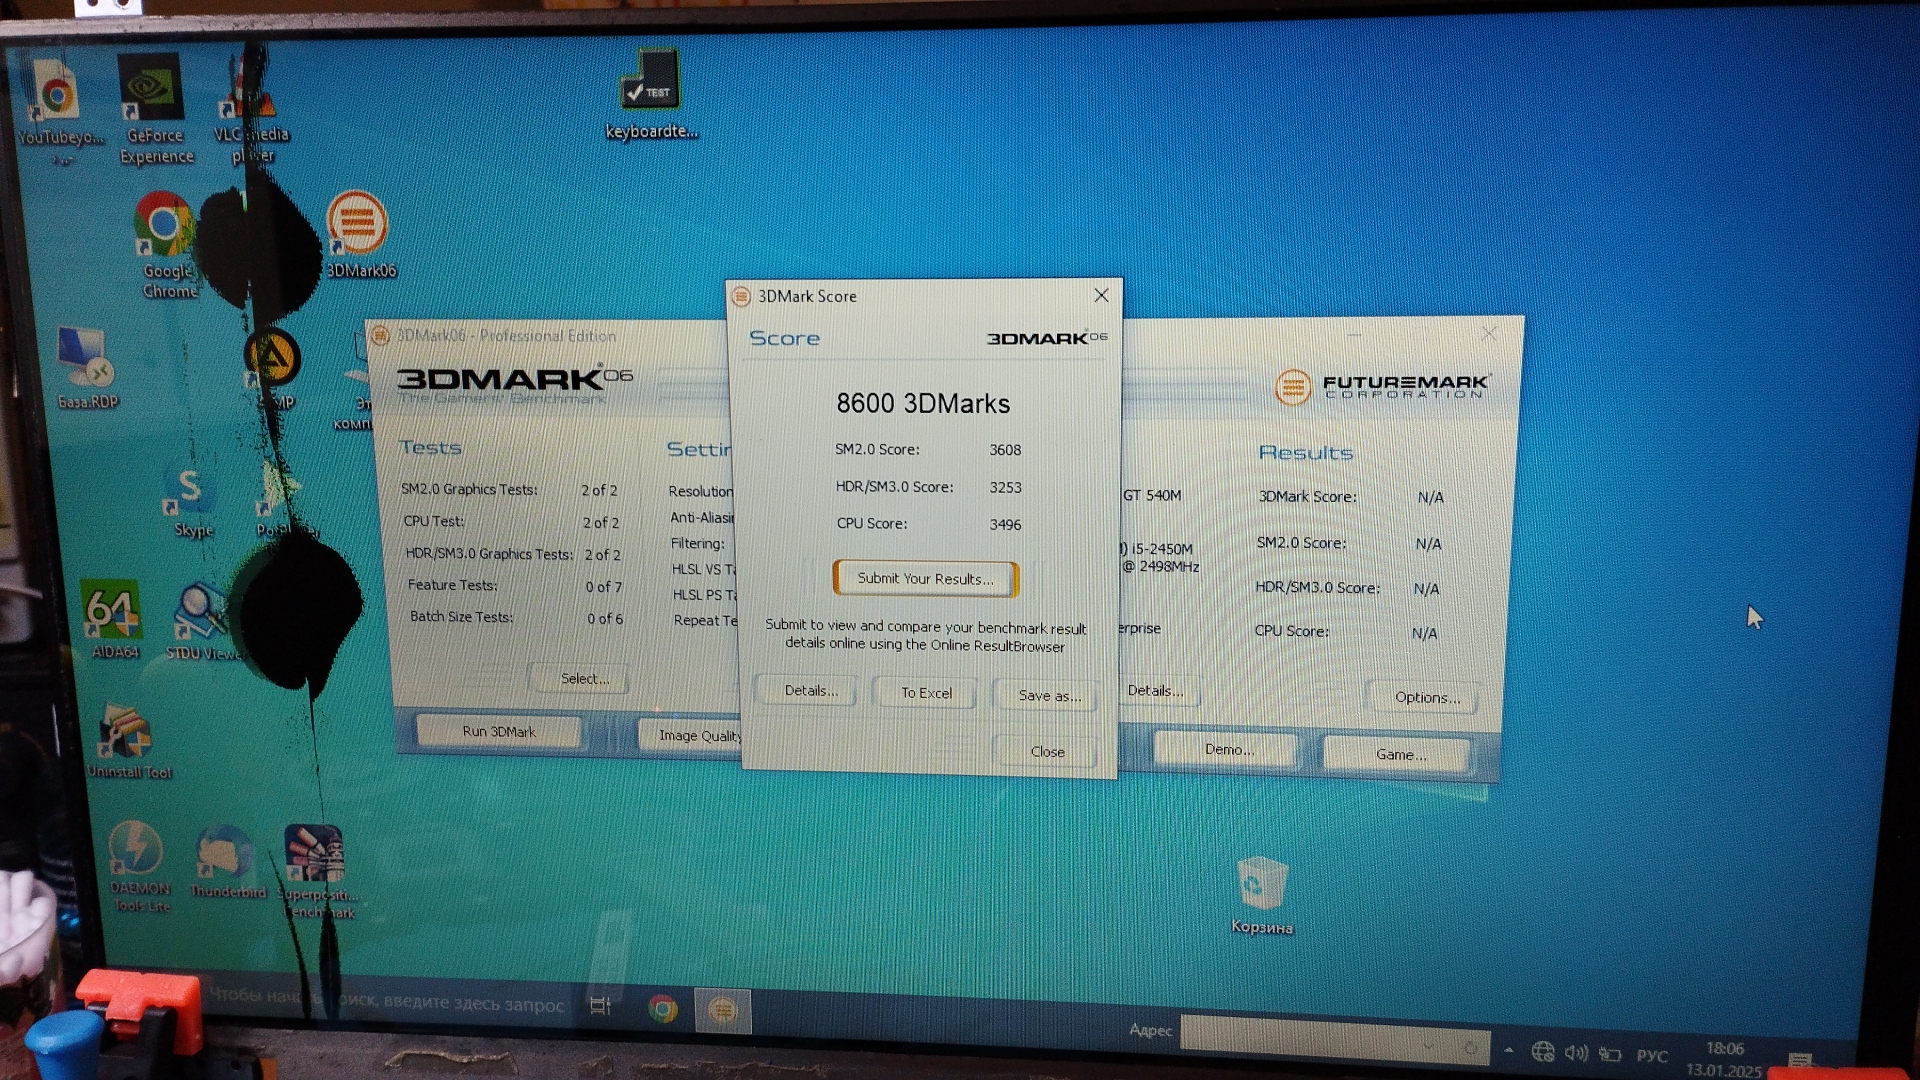Screen dimensions: 1920x1080
Task: Click the Адрес toolbar refresh icon
Action: point(1470,1048)
